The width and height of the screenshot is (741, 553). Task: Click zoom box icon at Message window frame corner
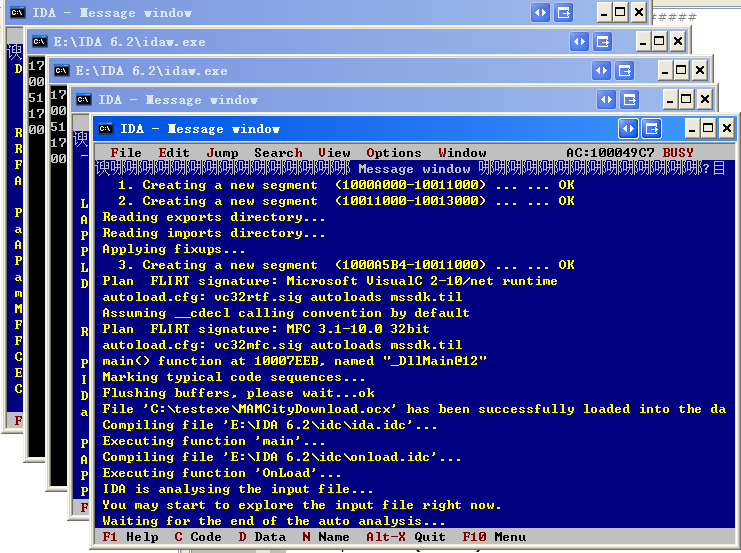click(x=719, y=168)
